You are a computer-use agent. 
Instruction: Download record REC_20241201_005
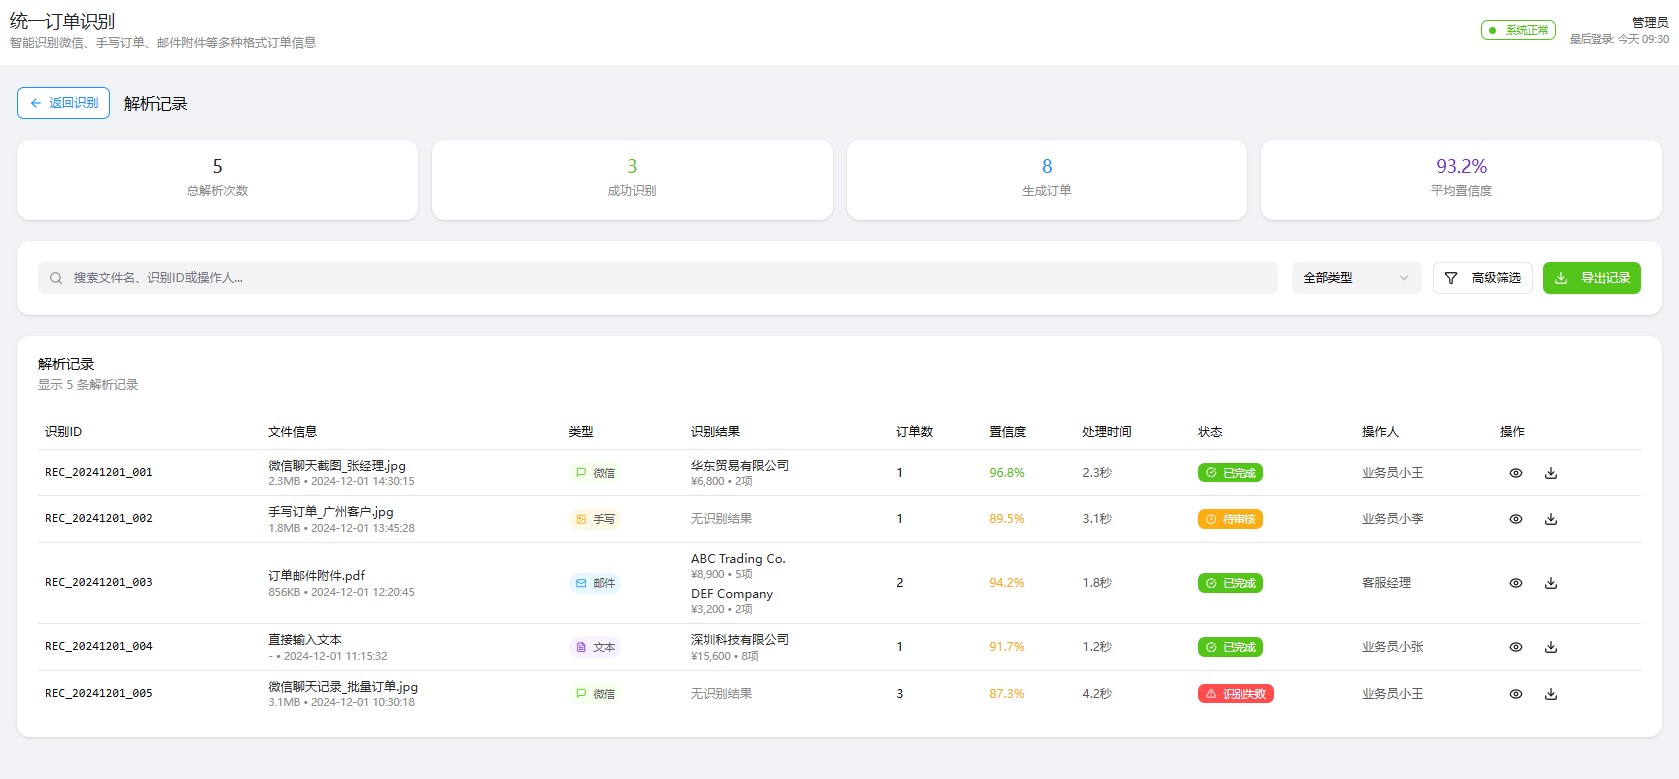tap(1550, 694)
